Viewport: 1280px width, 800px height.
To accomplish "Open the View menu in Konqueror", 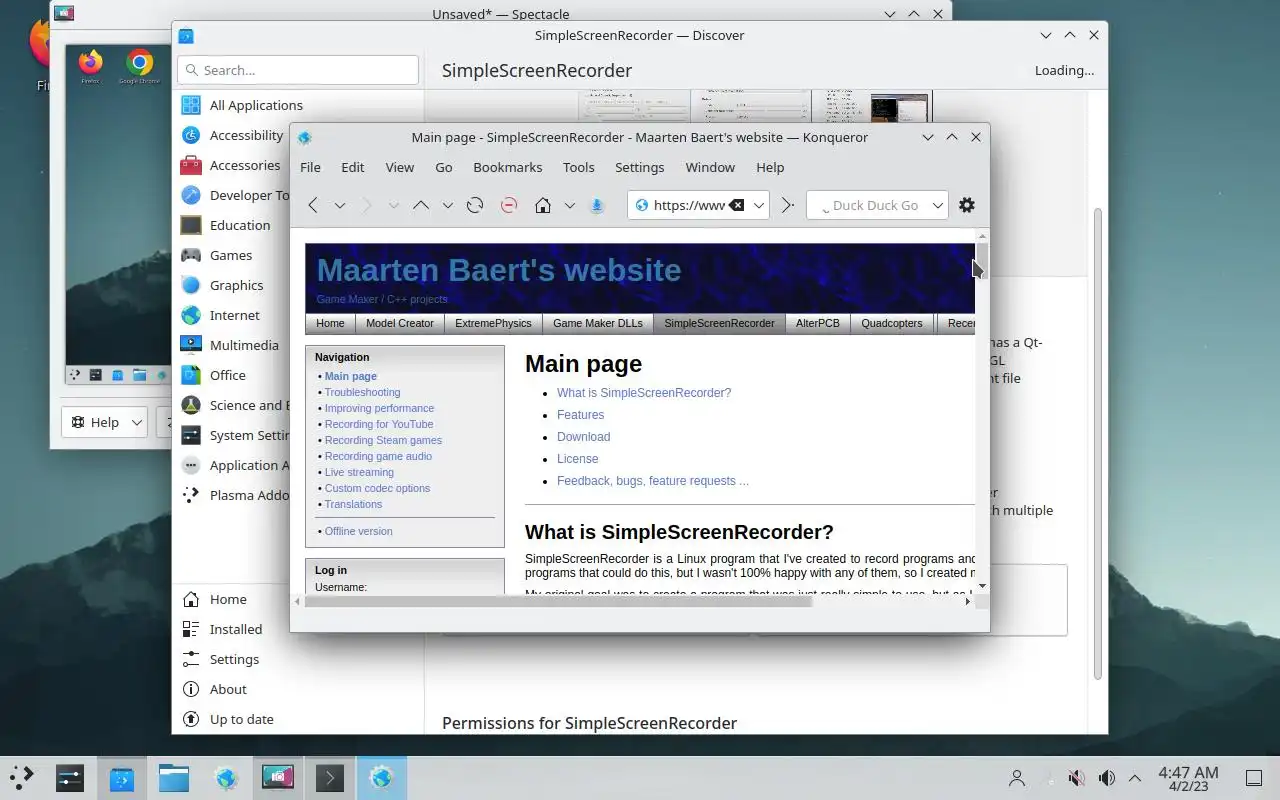I will point(400,167).
